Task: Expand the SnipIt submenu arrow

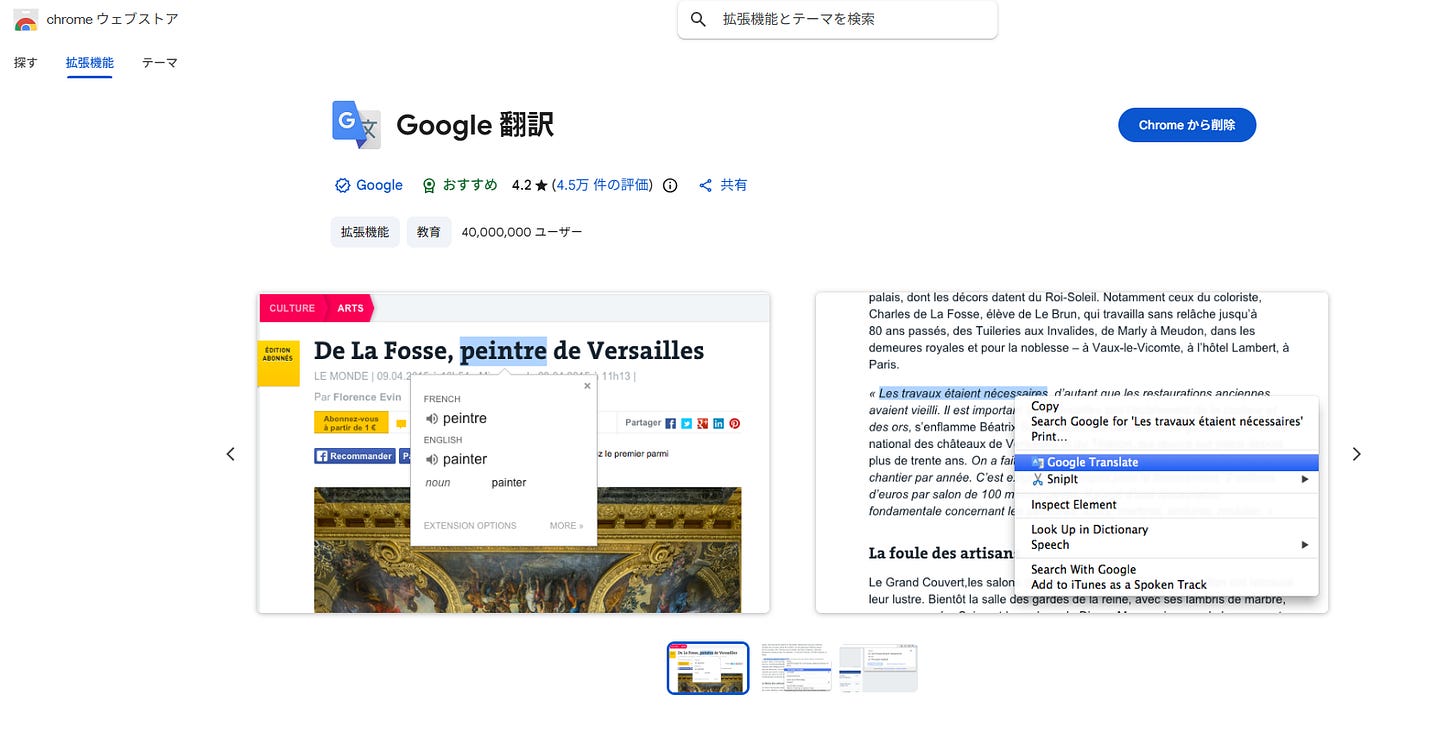Action: coord(1305,479)
